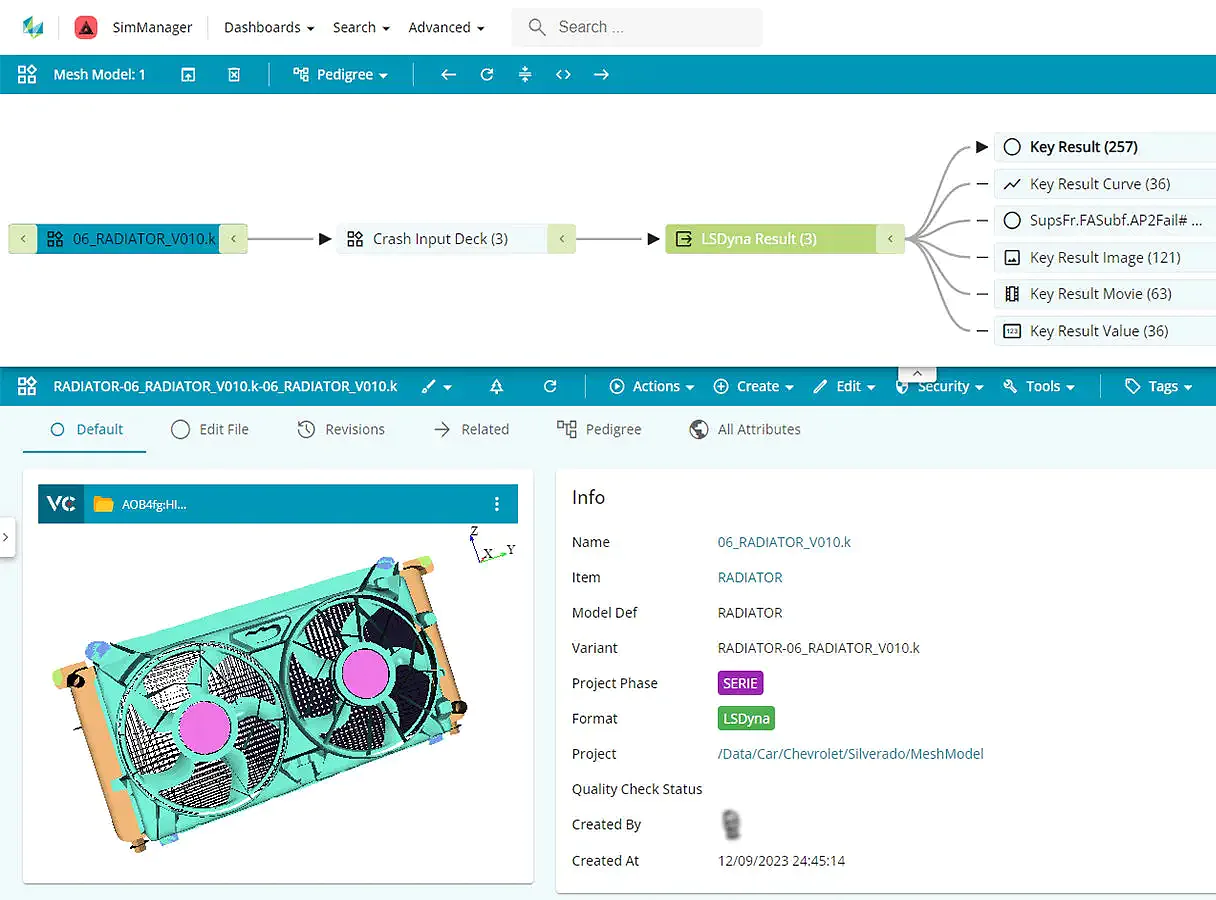Click the Hexagon logo icon
This screenshot has height=900, width=1216.
pyautogui.click(x=33, y=27)
